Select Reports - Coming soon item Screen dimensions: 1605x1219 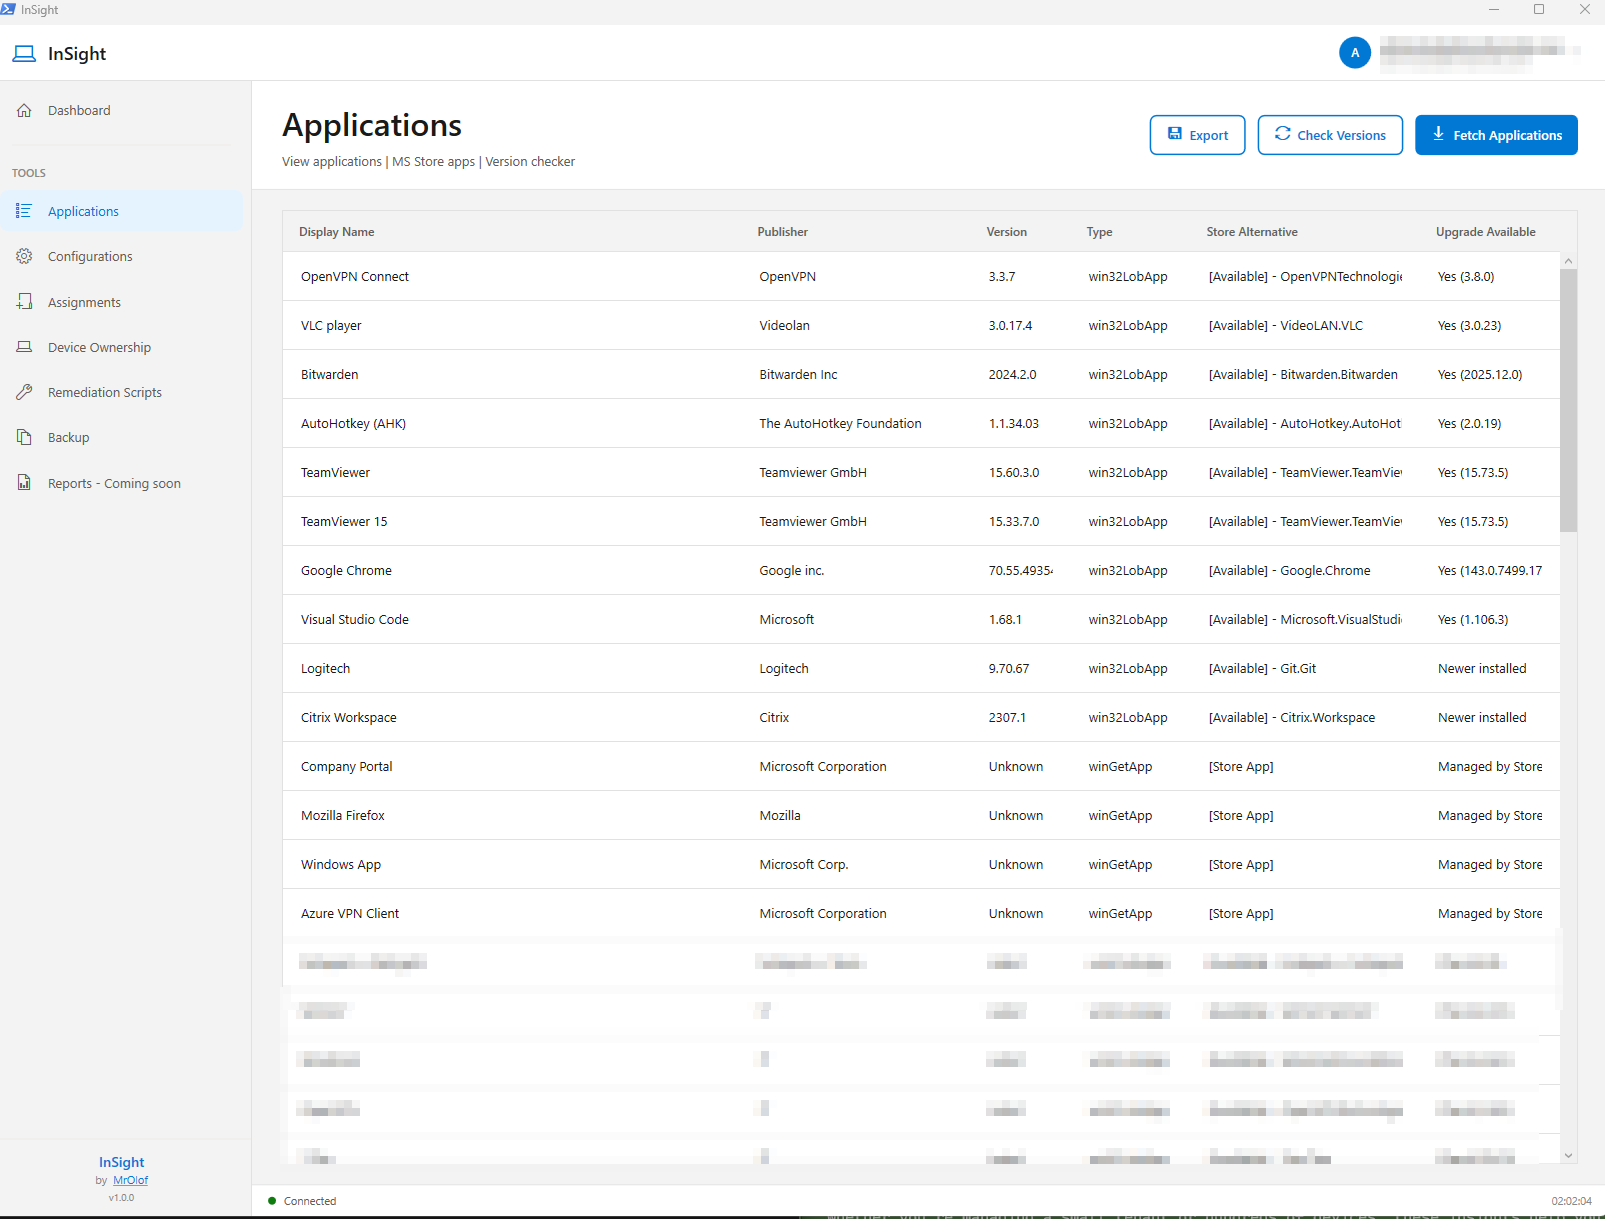121,483
